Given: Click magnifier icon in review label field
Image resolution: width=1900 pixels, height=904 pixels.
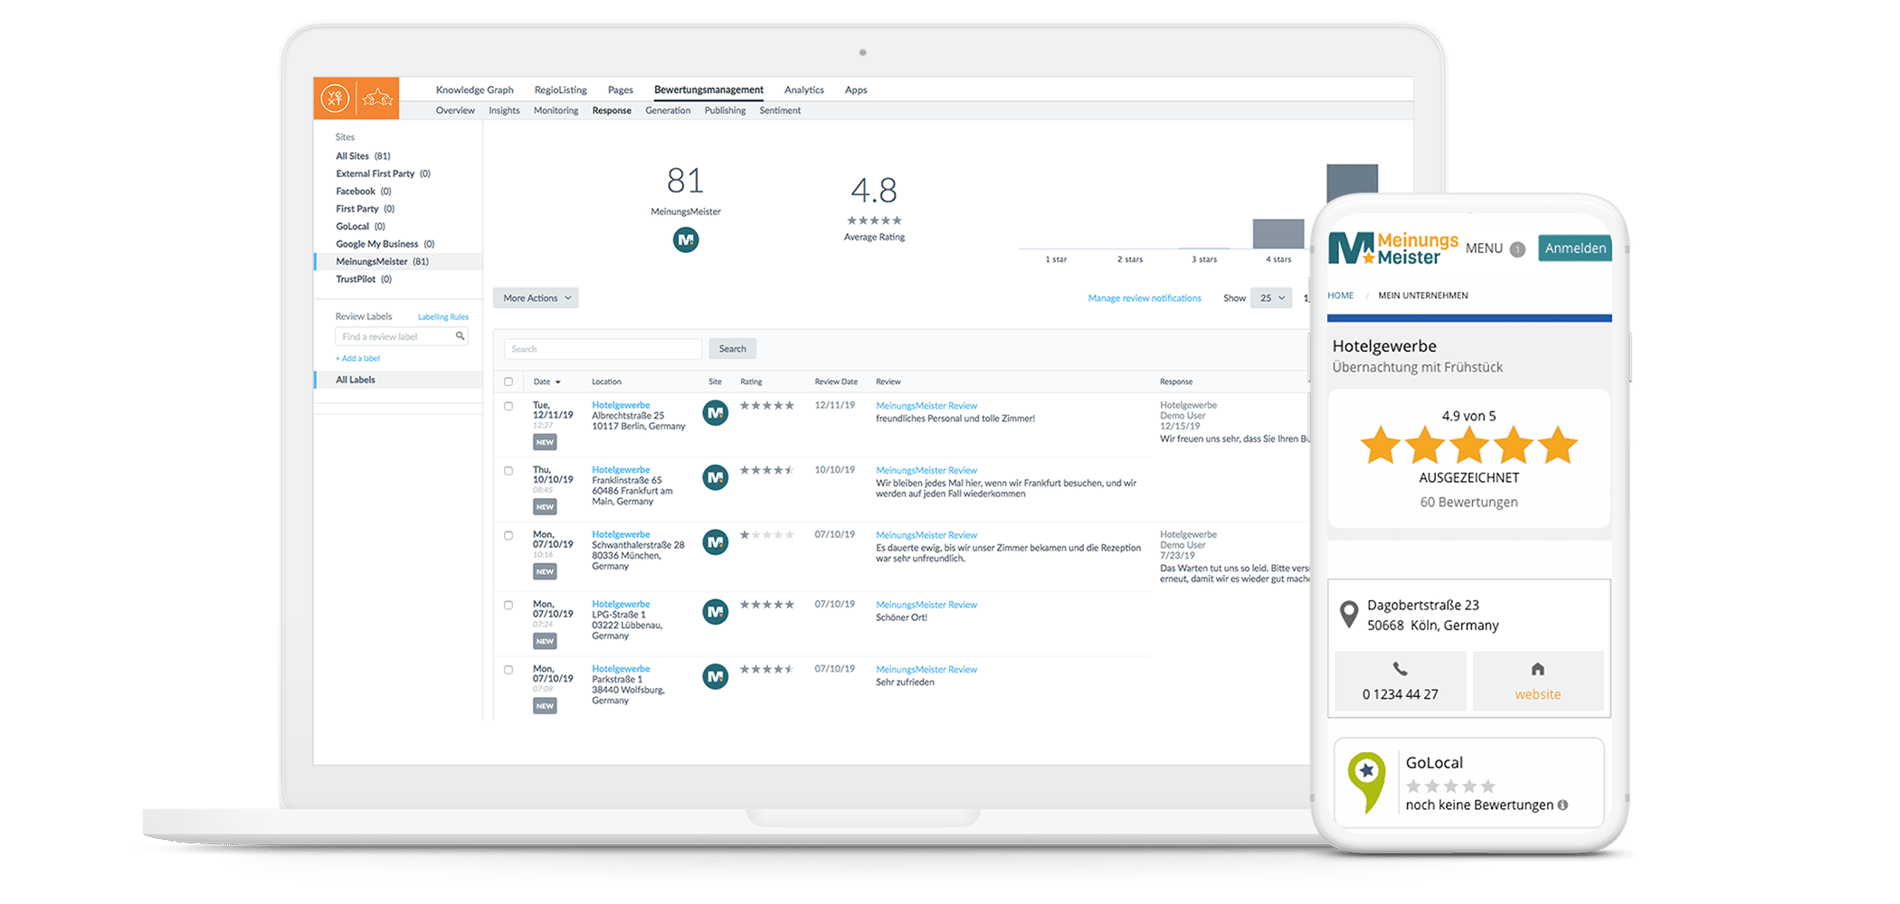Looking at the screenshot, I should [x=460, y=336].
